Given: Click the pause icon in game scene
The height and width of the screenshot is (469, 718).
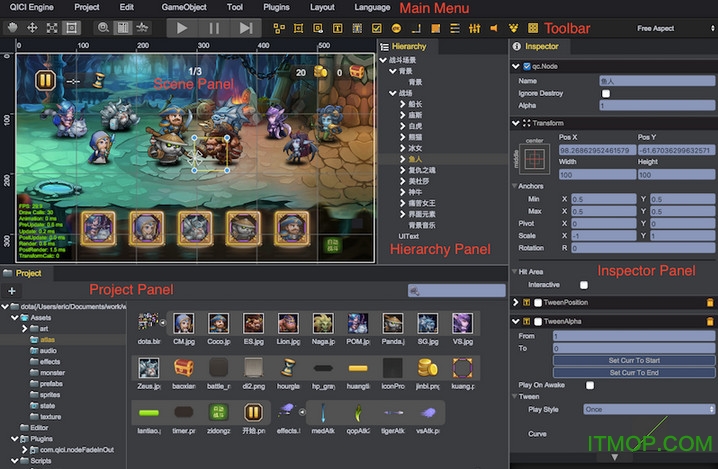Looking at the screenshot, I should pos(45,81).
